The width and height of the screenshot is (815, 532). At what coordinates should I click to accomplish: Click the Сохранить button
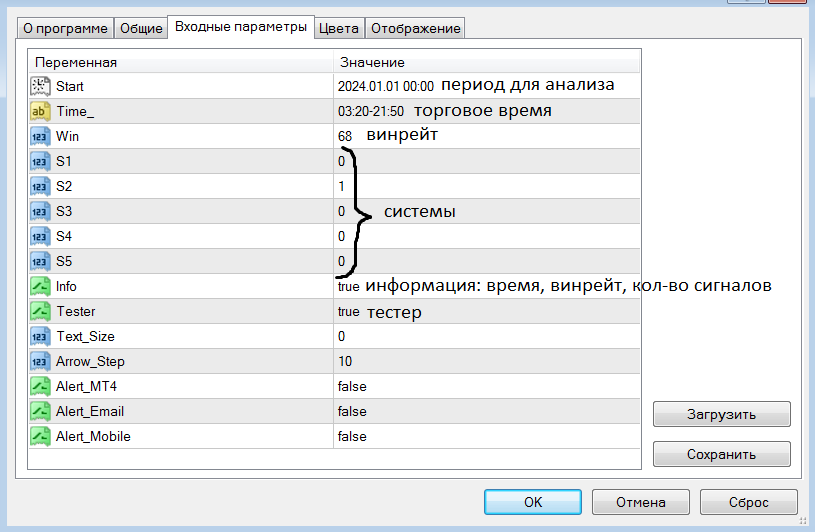(721, 454)
